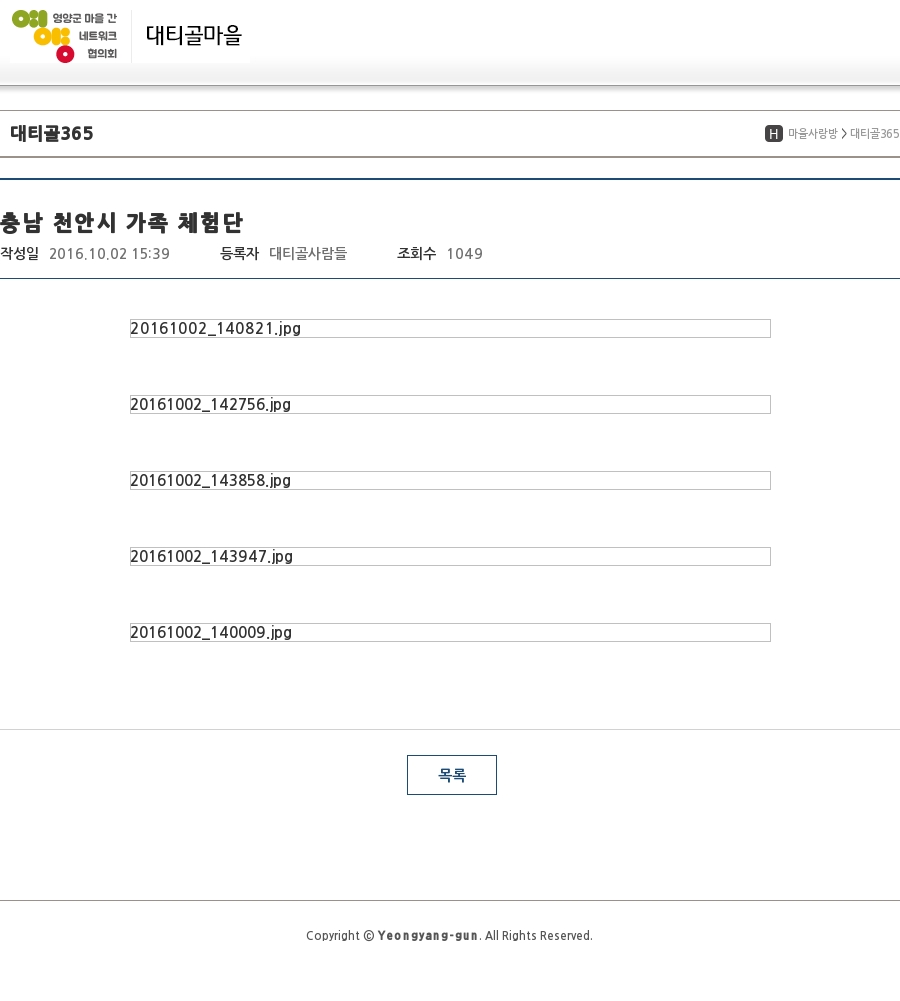Go to 마을사랑방 in the breadcrumb
This screenshot has width=900, height=1001.
[x=812, y=134]
